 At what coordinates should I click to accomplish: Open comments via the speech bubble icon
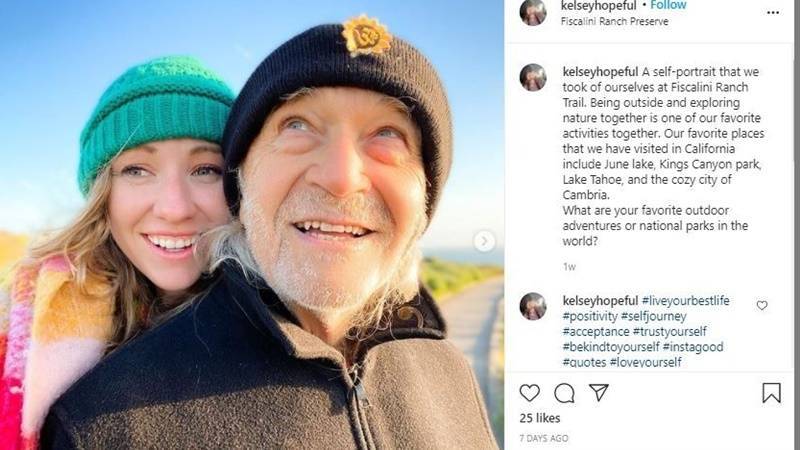click(564, 393)
